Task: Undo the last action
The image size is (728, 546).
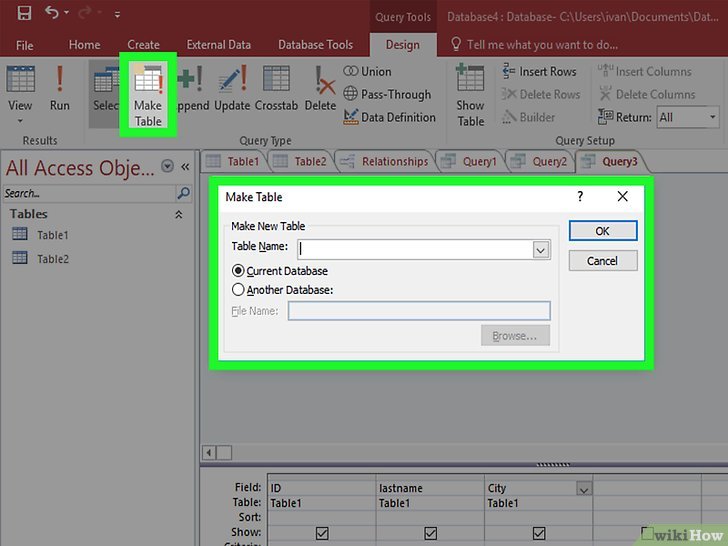Action: [x=52, y=13]
